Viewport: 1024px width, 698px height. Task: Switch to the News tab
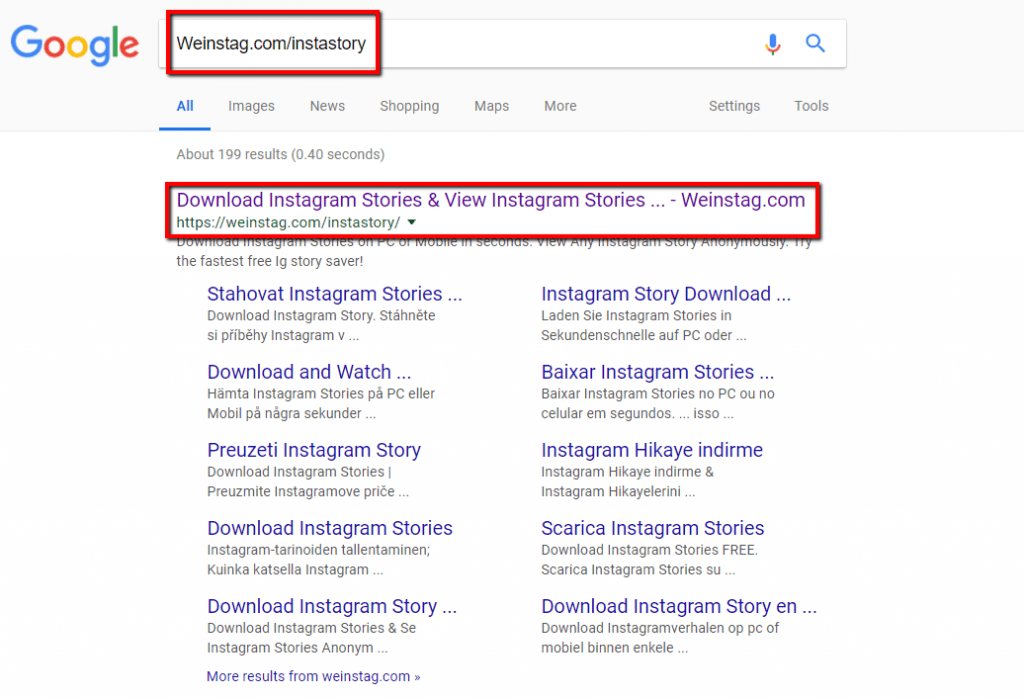point(327,106)
